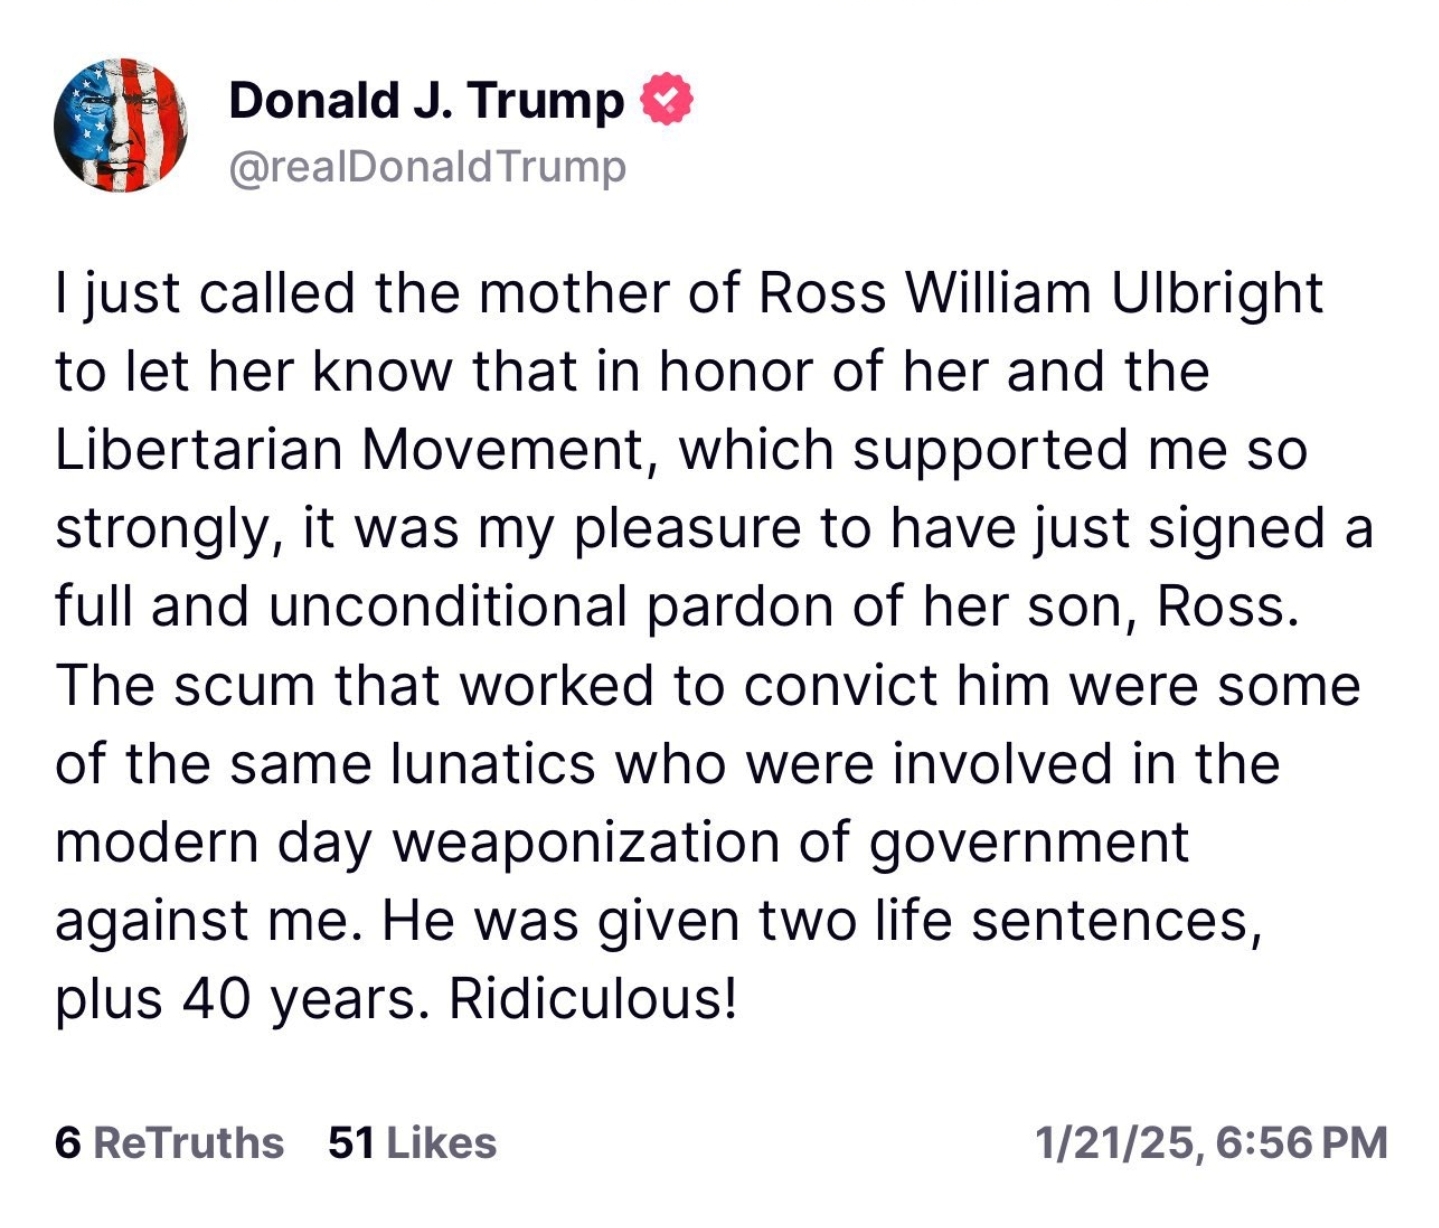Click the @realDonaldTrump handle
This screenshot has width=1439, height=1228.
pyautogui.click(x=427, y=166)
